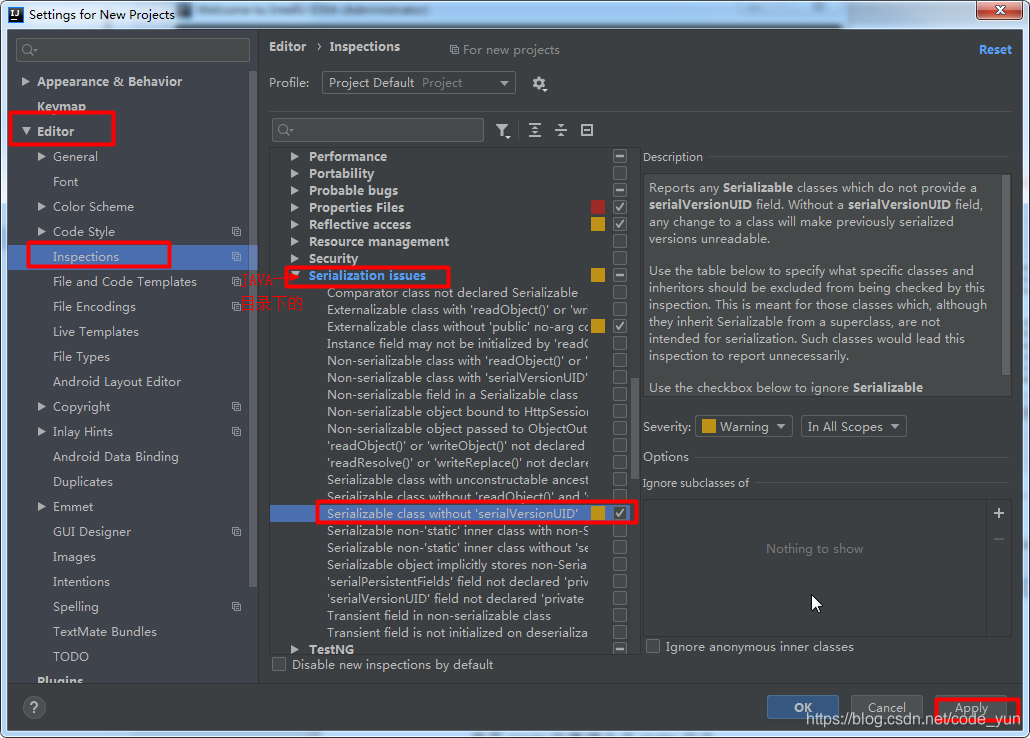Click the Reset link
This screenshot has height=738, width=1030.
[995, 49]
